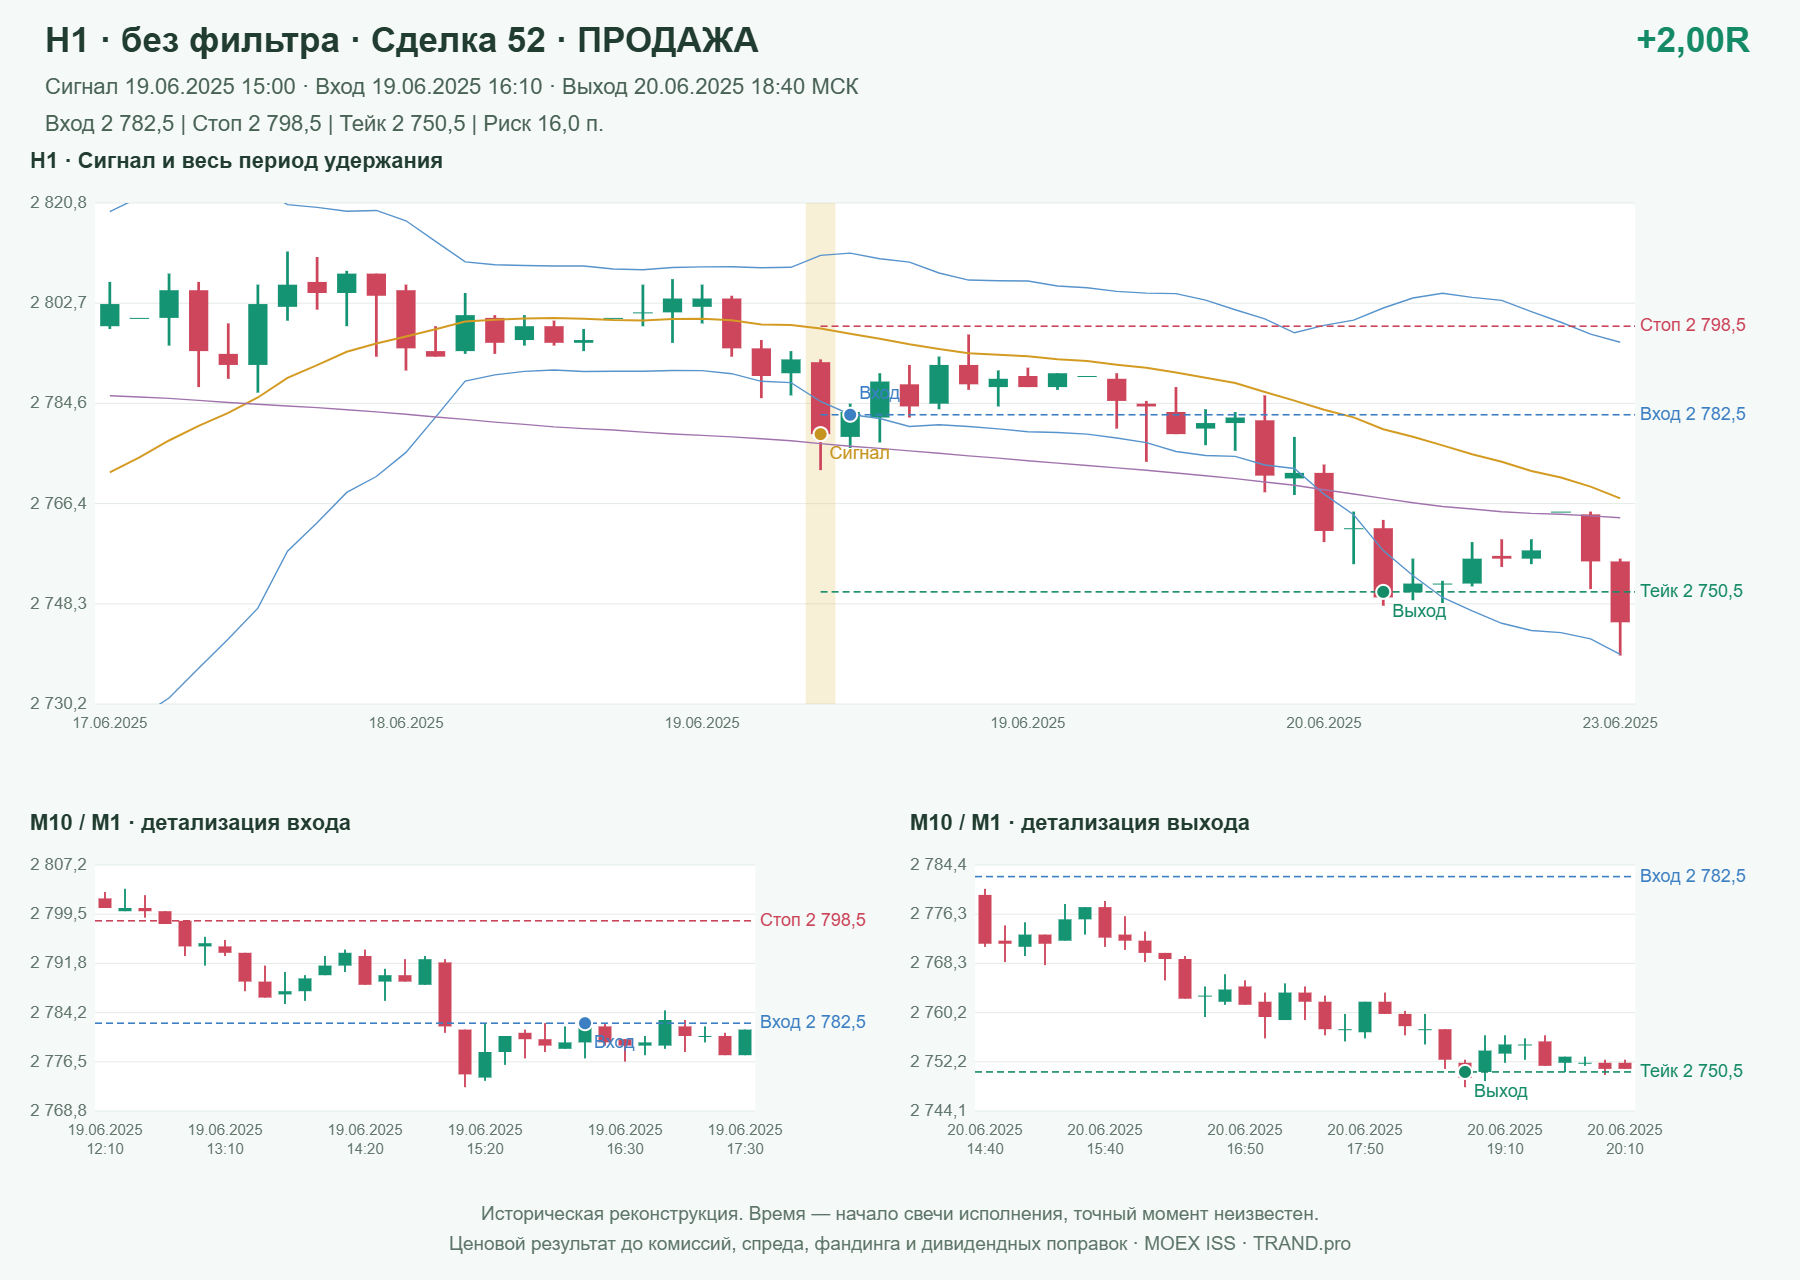
Task: Click the 'Вход 2 782,5' label in entry detail chart
Action: 813,1022
